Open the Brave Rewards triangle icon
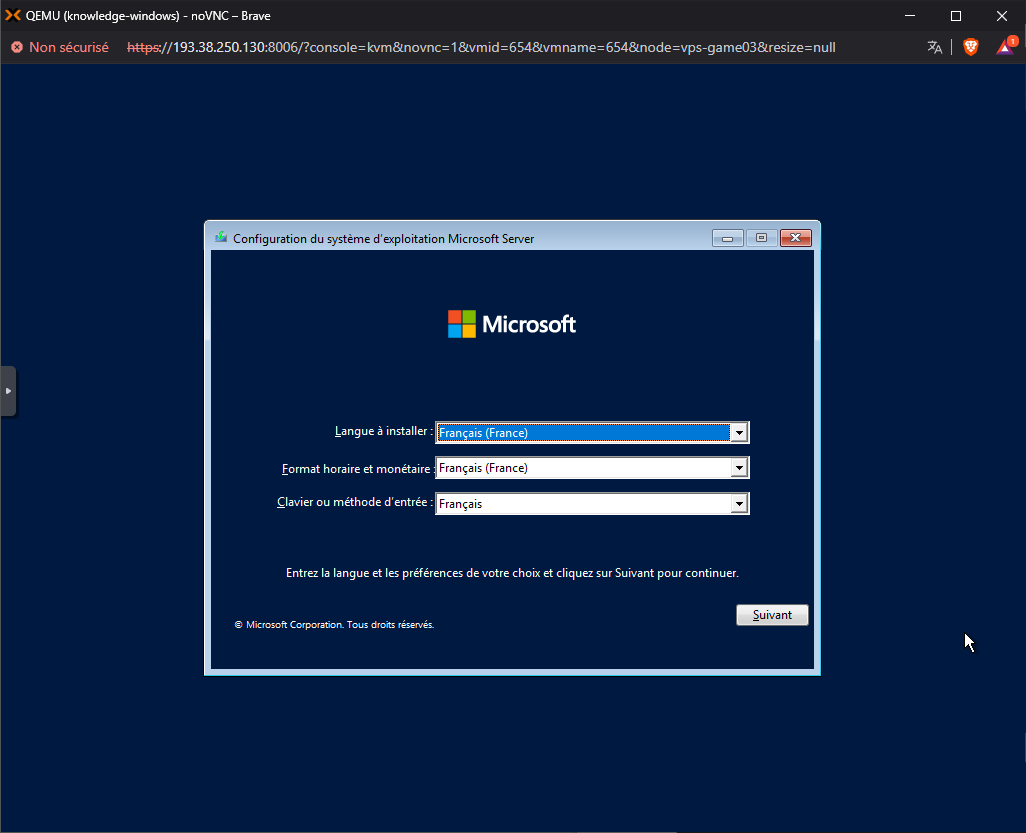Screen dimensions: 1026x833 pos(1006,46)
